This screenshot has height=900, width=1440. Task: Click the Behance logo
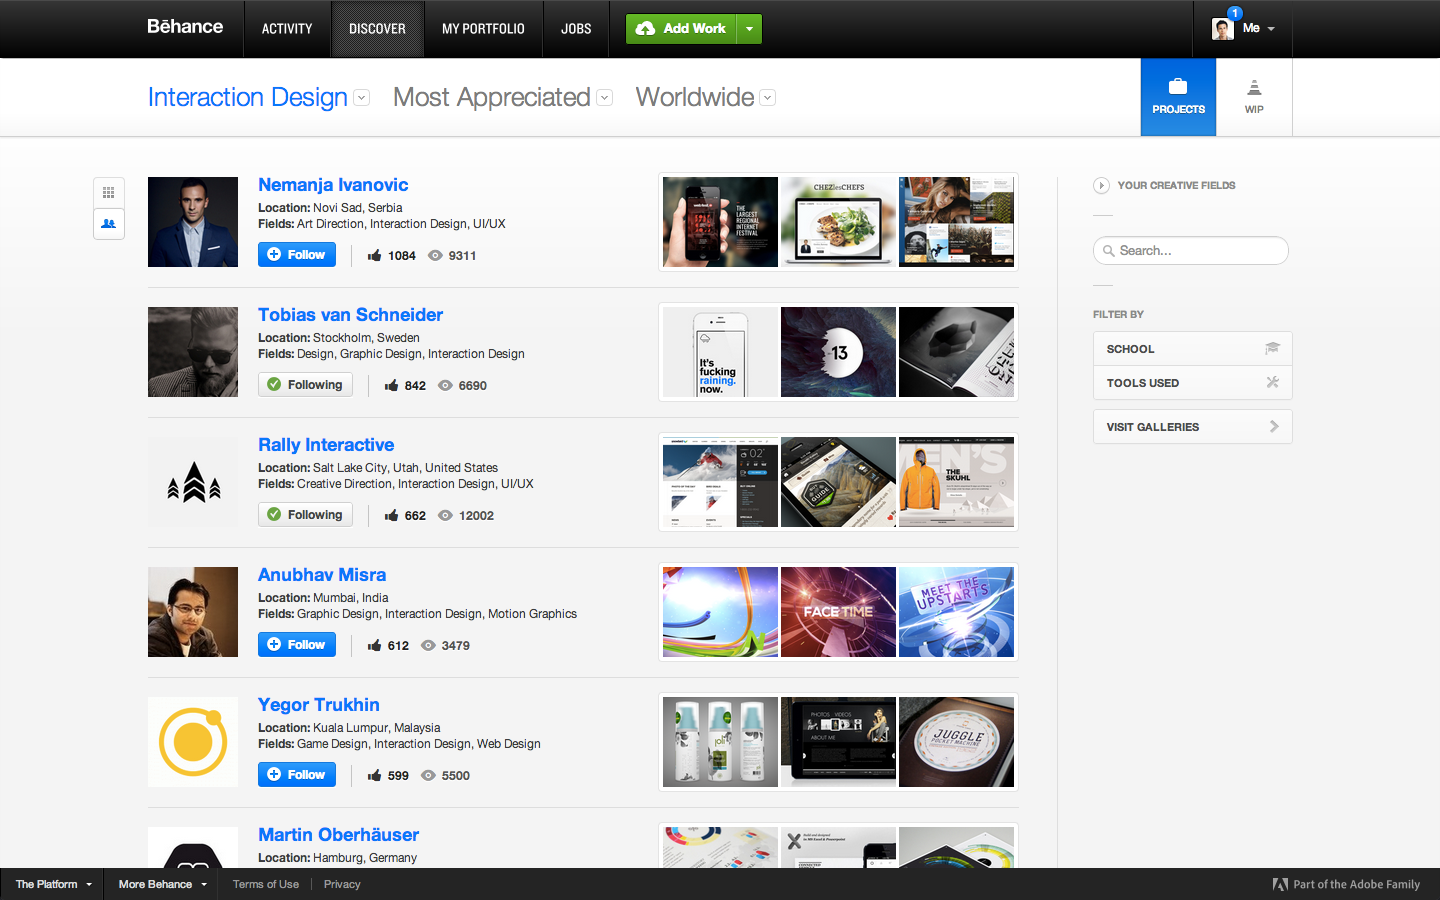(x=185, y=27)
